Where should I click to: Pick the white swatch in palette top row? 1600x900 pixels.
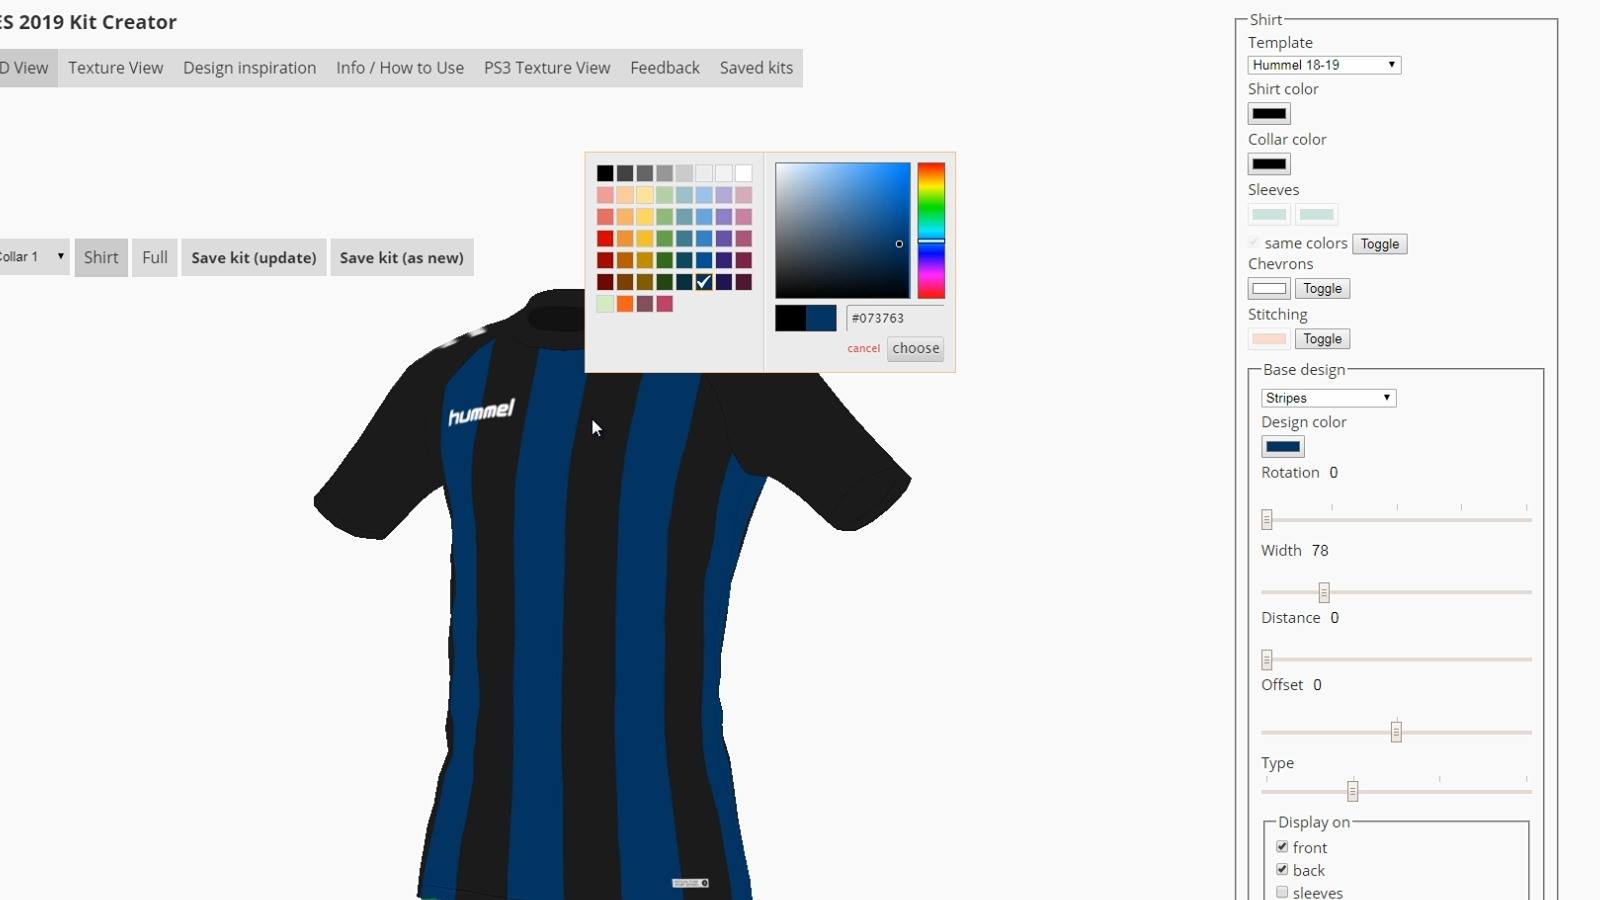point(743,174)
